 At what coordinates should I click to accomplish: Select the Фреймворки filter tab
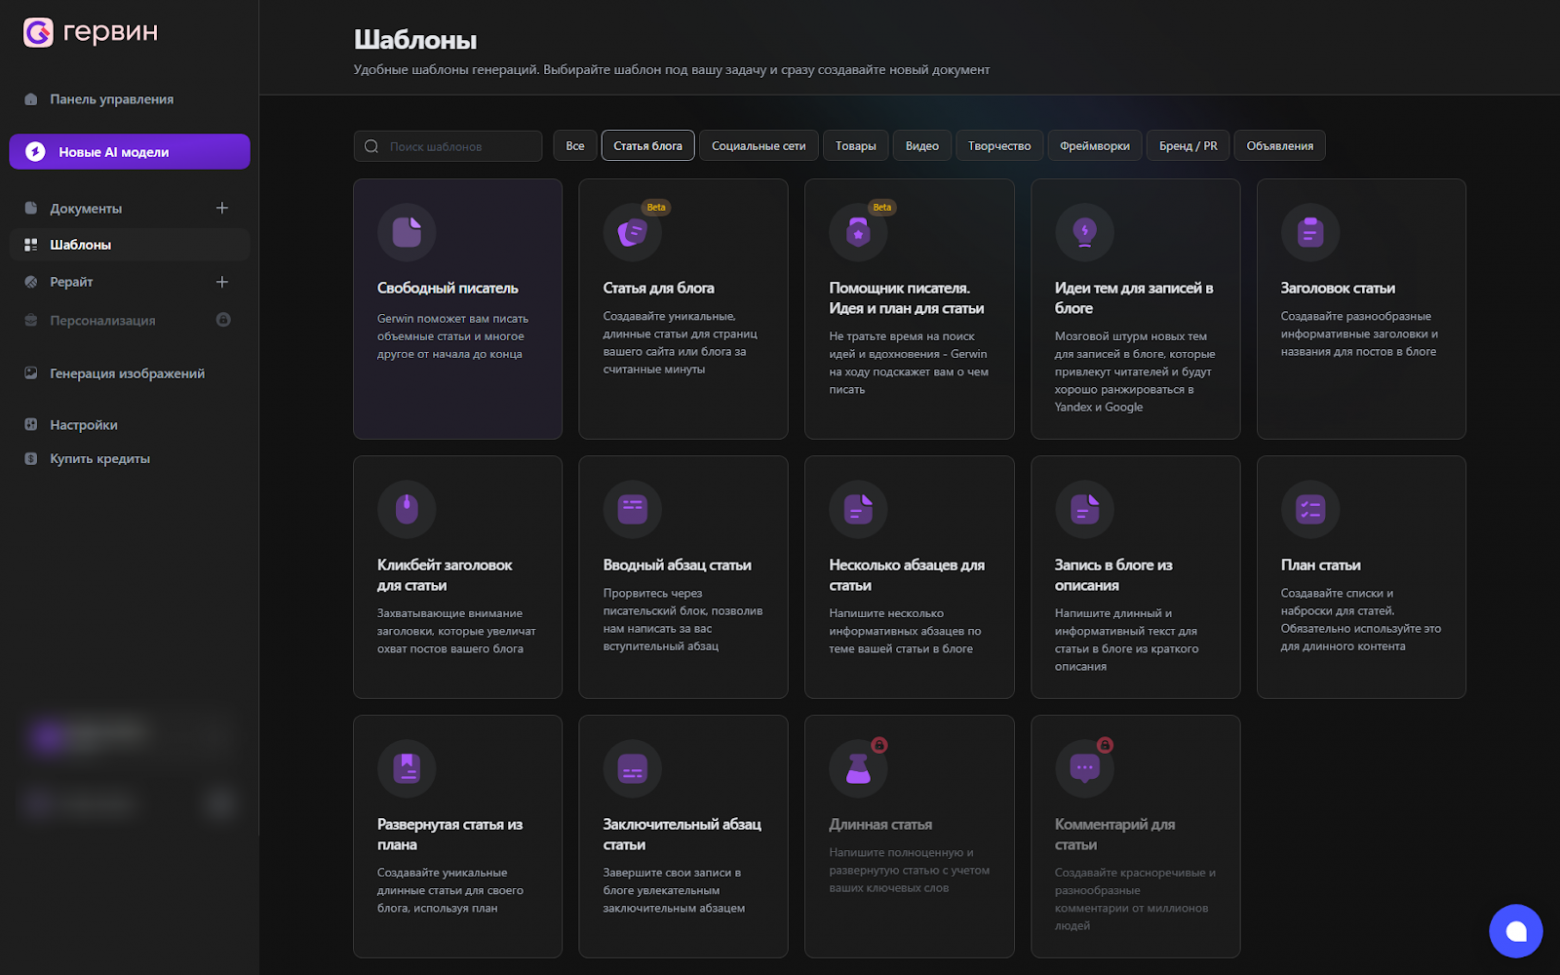(1095, 146)
